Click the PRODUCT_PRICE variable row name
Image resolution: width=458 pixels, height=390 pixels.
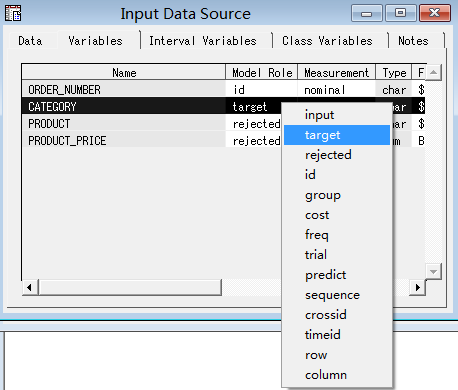click(67, 141)
